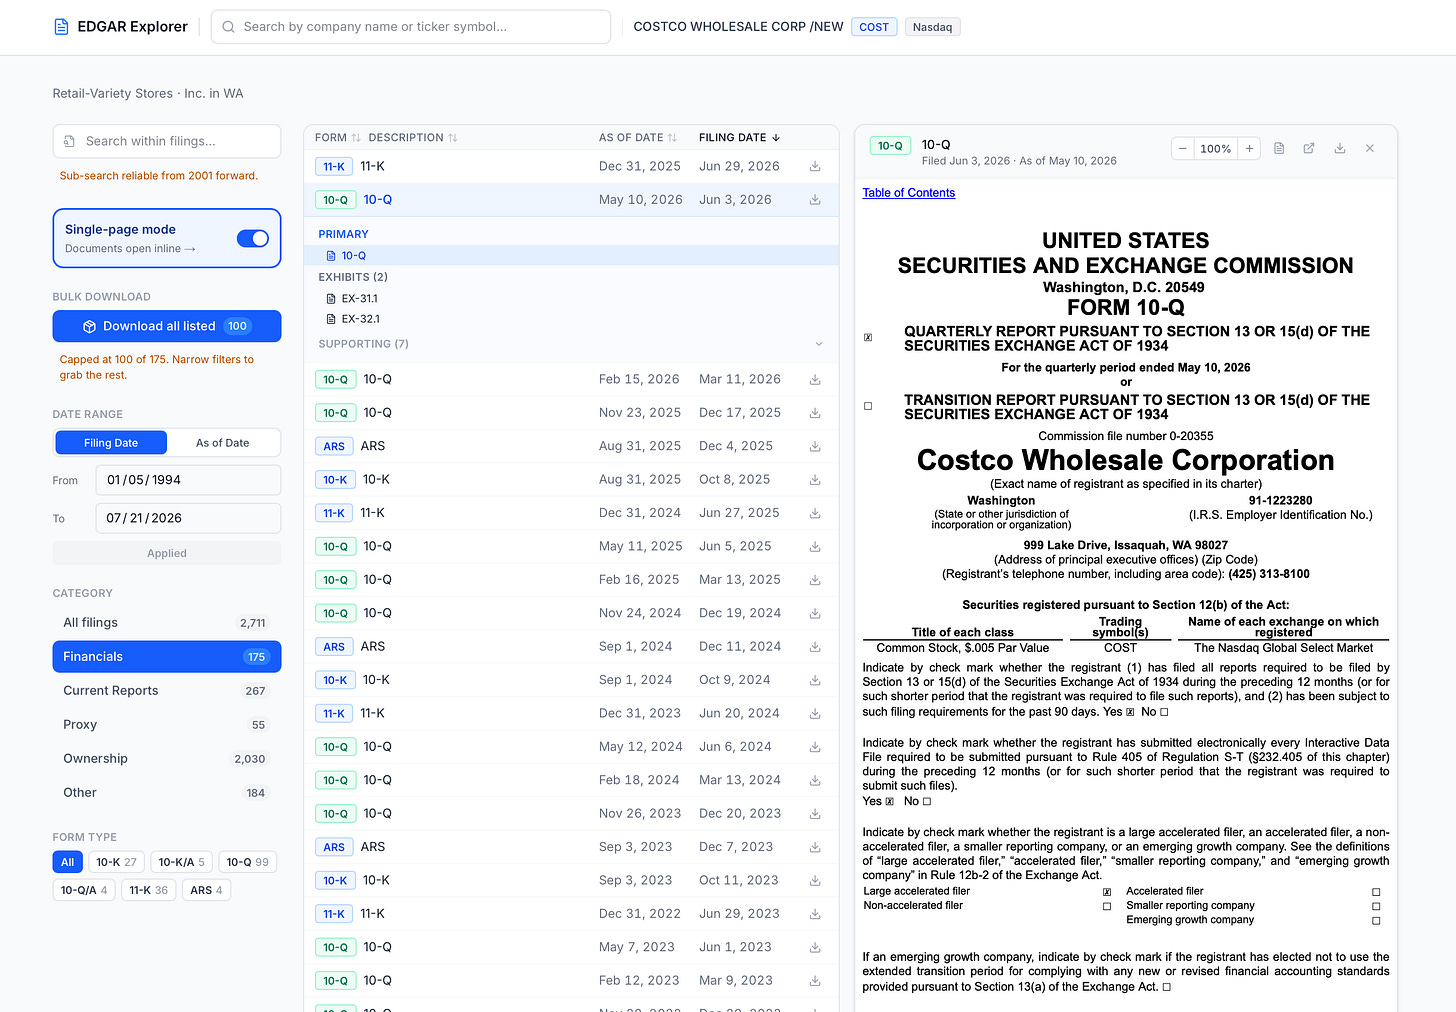Image resolution: width=1456 pixels, height=1012 pixels.
Task: Sort filings by Form column
Action: tap(337, 138)
